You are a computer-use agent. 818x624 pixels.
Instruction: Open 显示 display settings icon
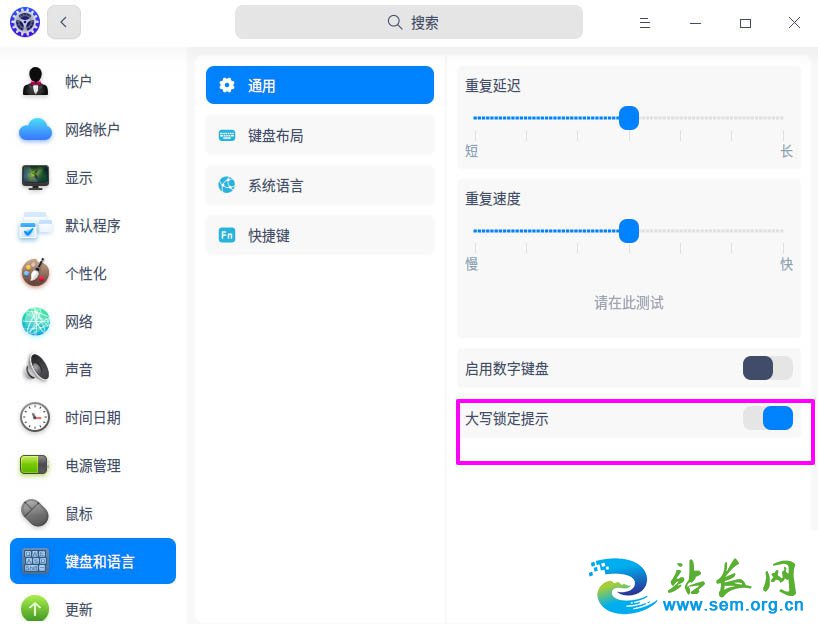pyautogui.click(x=35, y=178)
